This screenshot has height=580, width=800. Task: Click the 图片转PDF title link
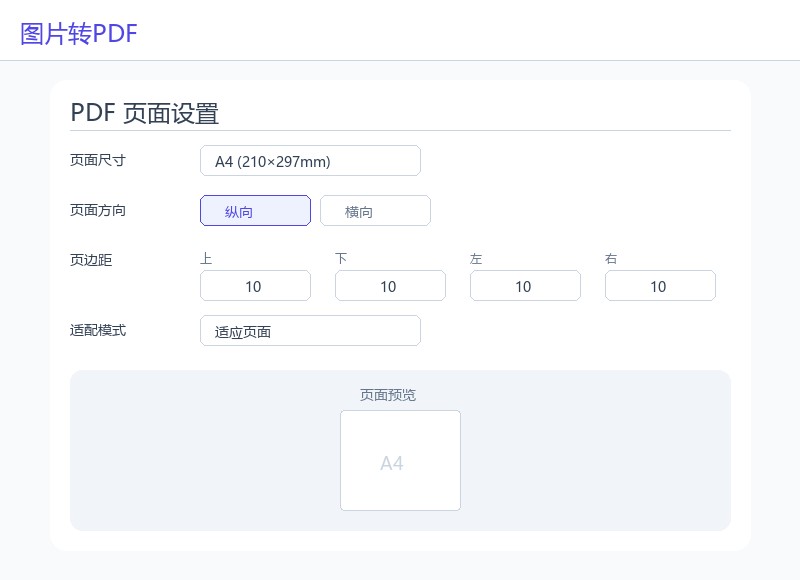coord(79,34)
